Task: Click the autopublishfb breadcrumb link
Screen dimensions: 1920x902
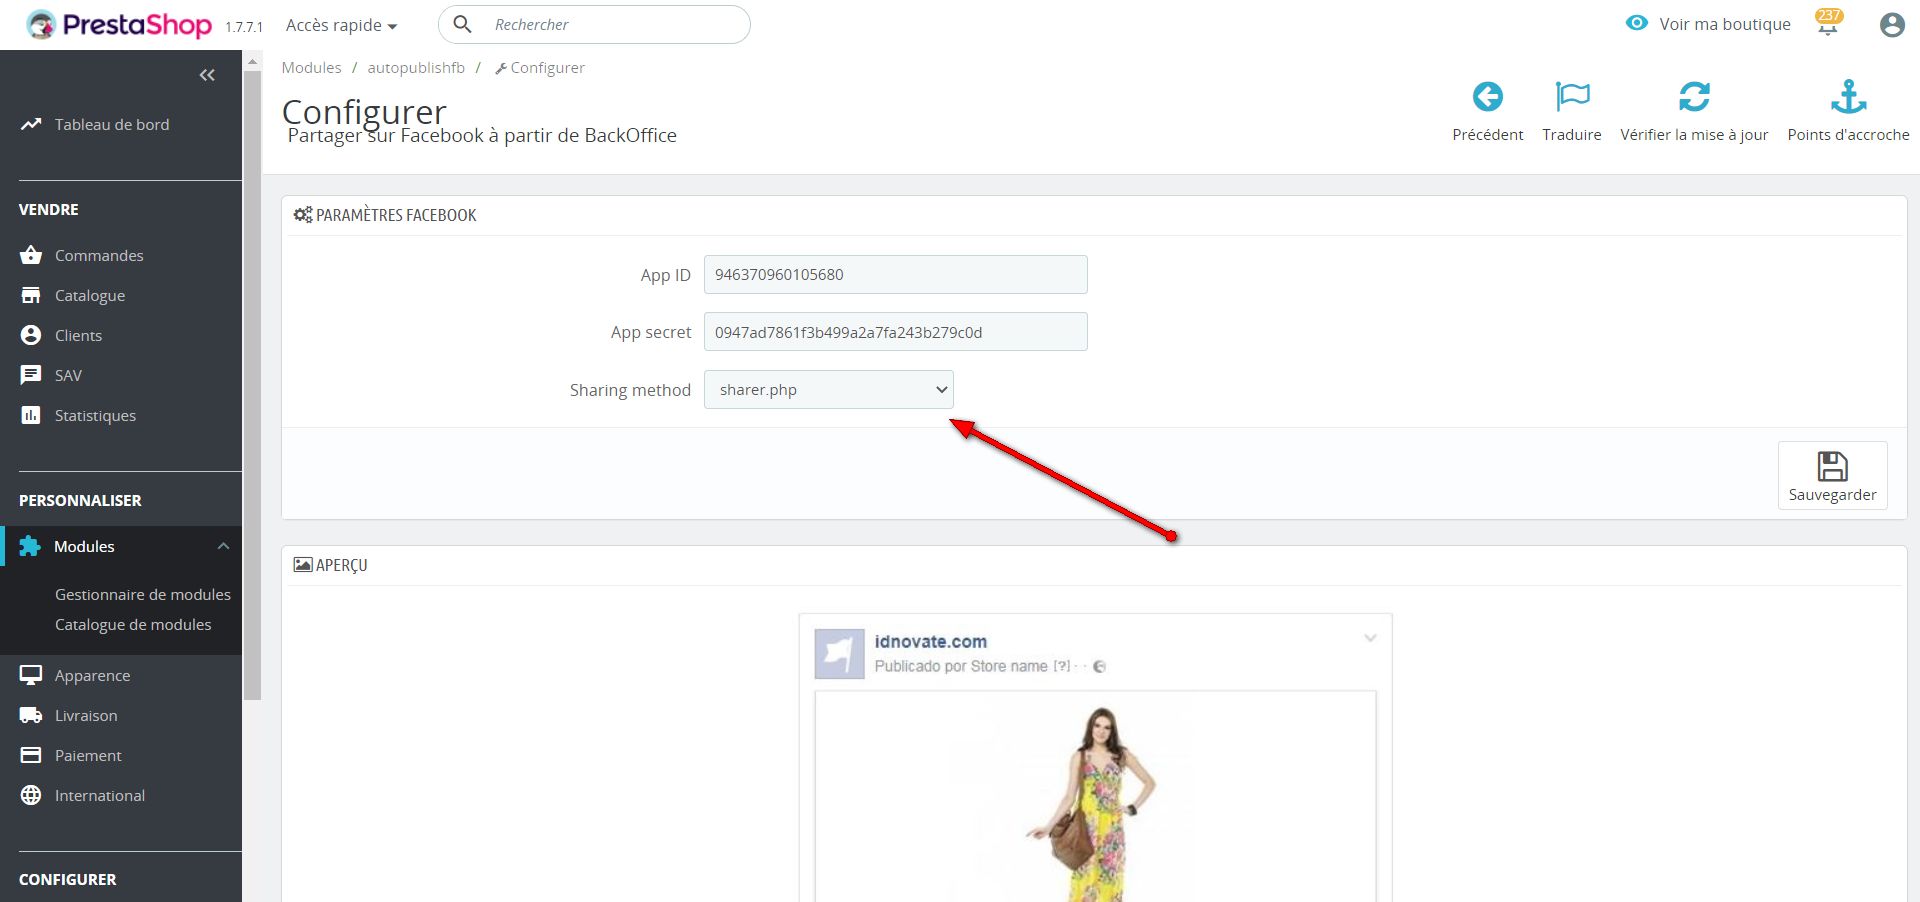Action: [416, 67]
